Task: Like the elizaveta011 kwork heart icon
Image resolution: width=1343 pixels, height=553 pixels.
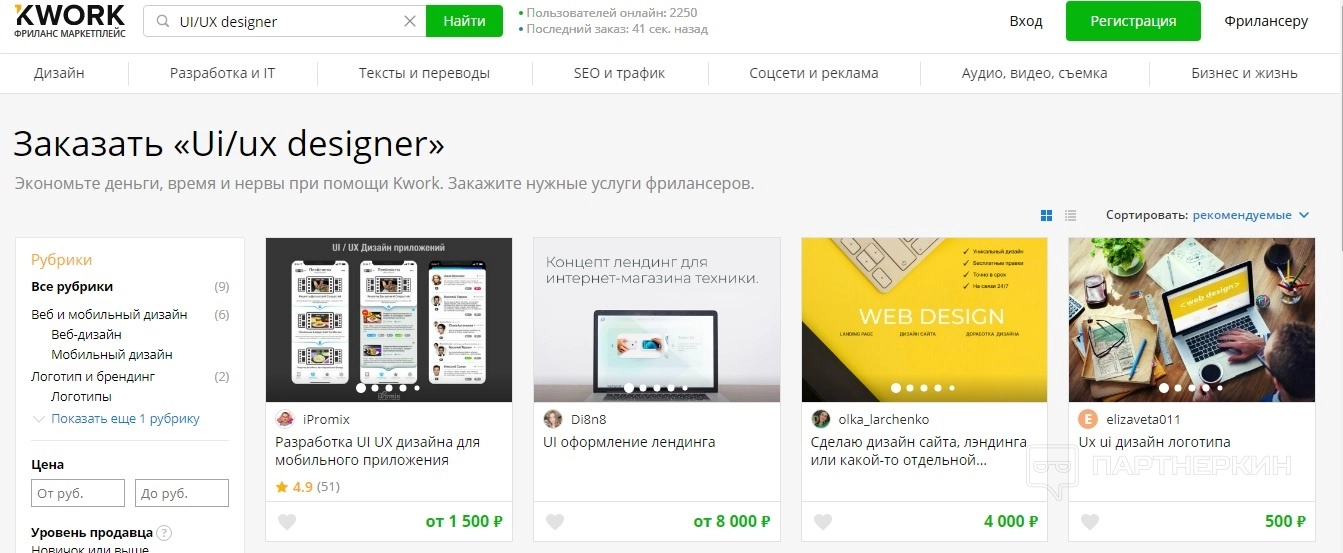Action: pyautogui.click(x=1090, y=522)
